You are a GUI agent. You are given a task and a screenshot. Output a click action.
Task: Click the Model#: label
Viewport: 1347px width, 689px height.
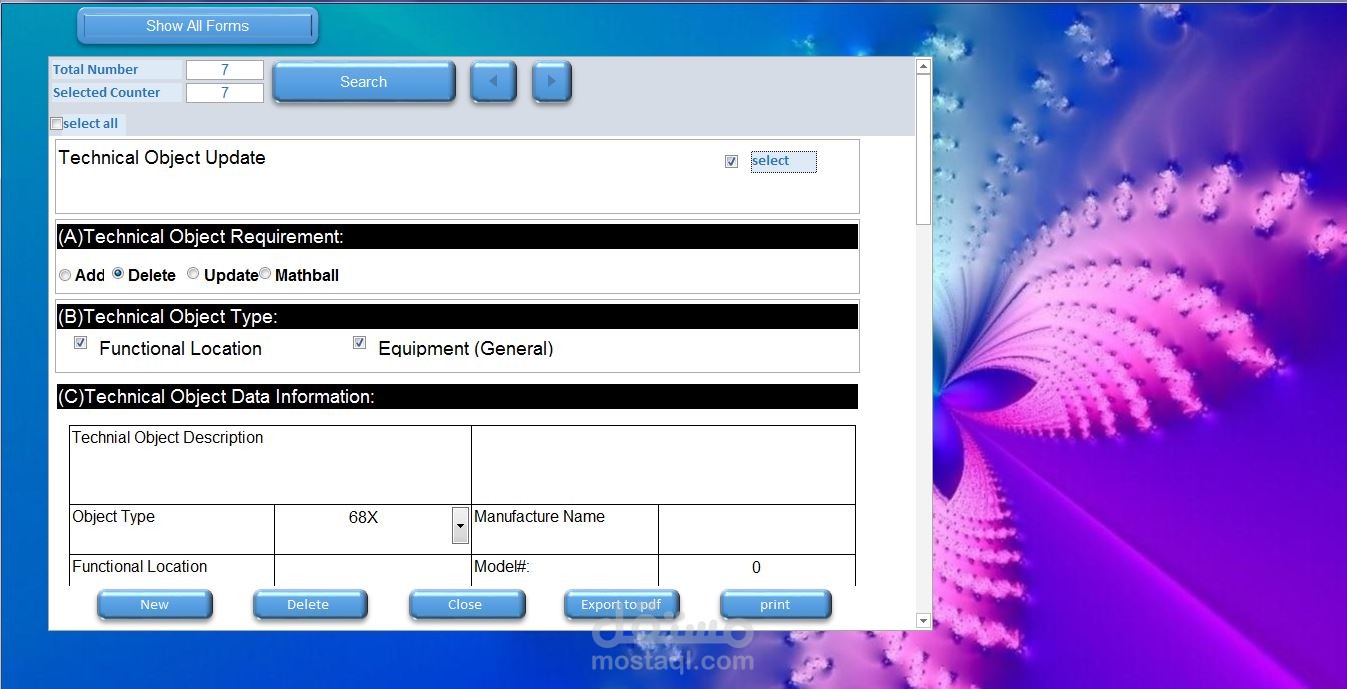[502, 567]
